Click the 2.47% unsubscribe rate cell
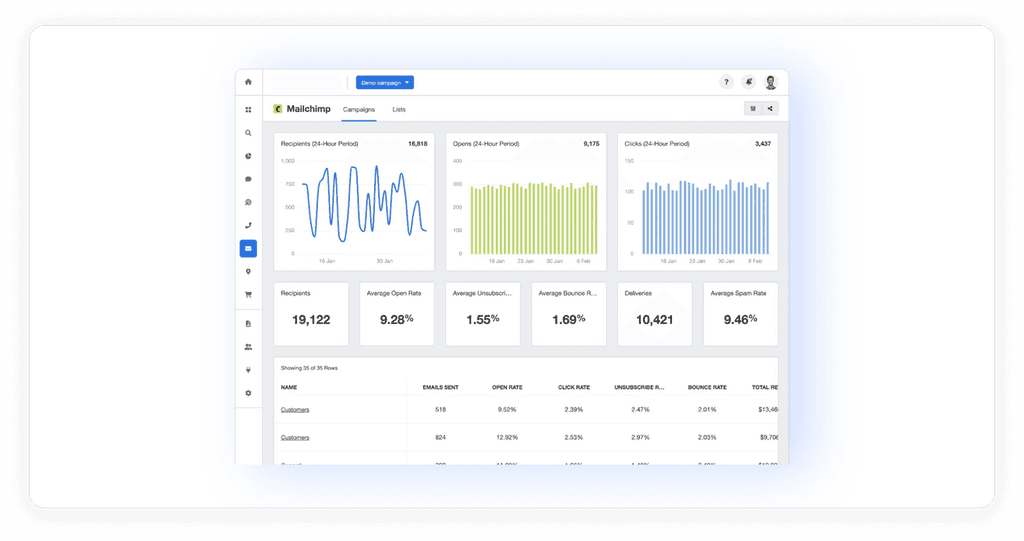 pyautogui.click(x=640, y=410)
